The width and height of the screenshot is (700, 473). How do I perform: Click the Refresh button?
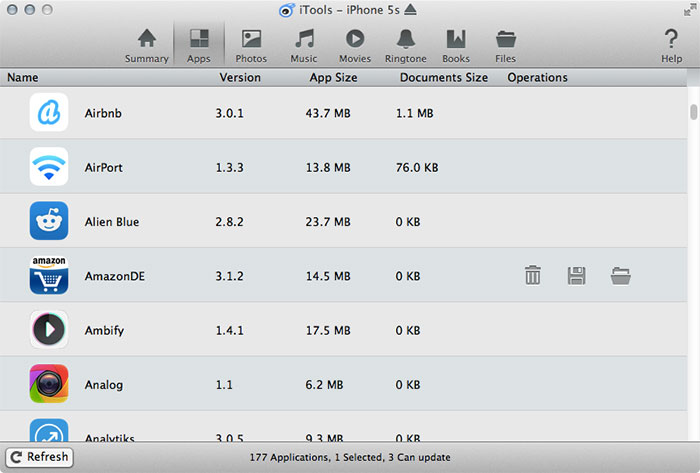pyautogui.click(x=39, y=457)
